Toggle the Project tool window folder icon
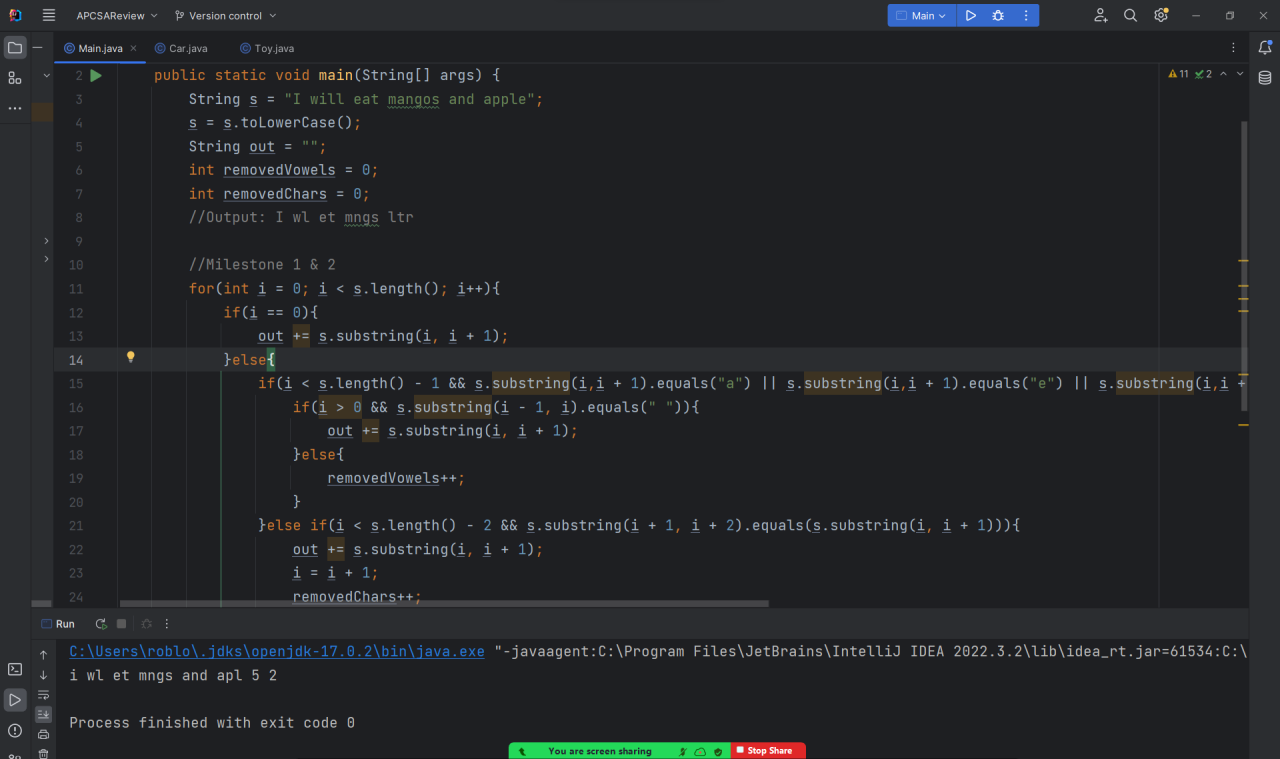Viewport: 1280px width, 759px height. click(15, 47)
